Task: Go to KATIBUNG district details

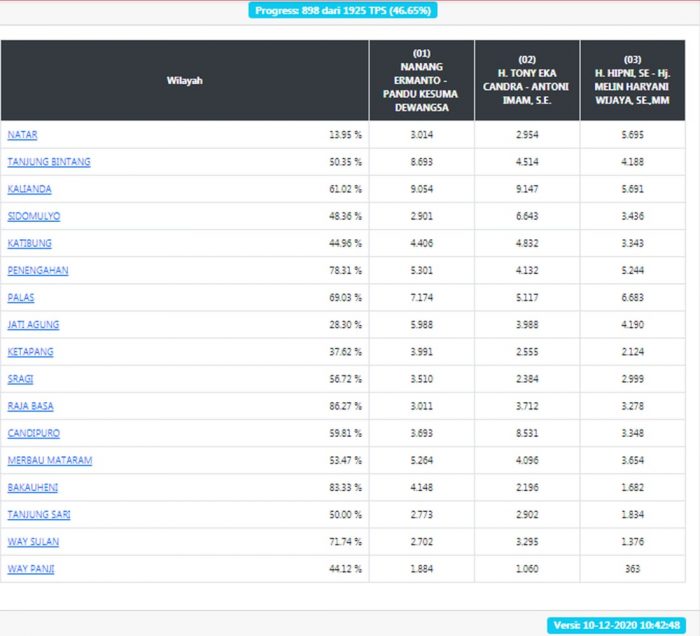Action: click(x=29, y=243)
